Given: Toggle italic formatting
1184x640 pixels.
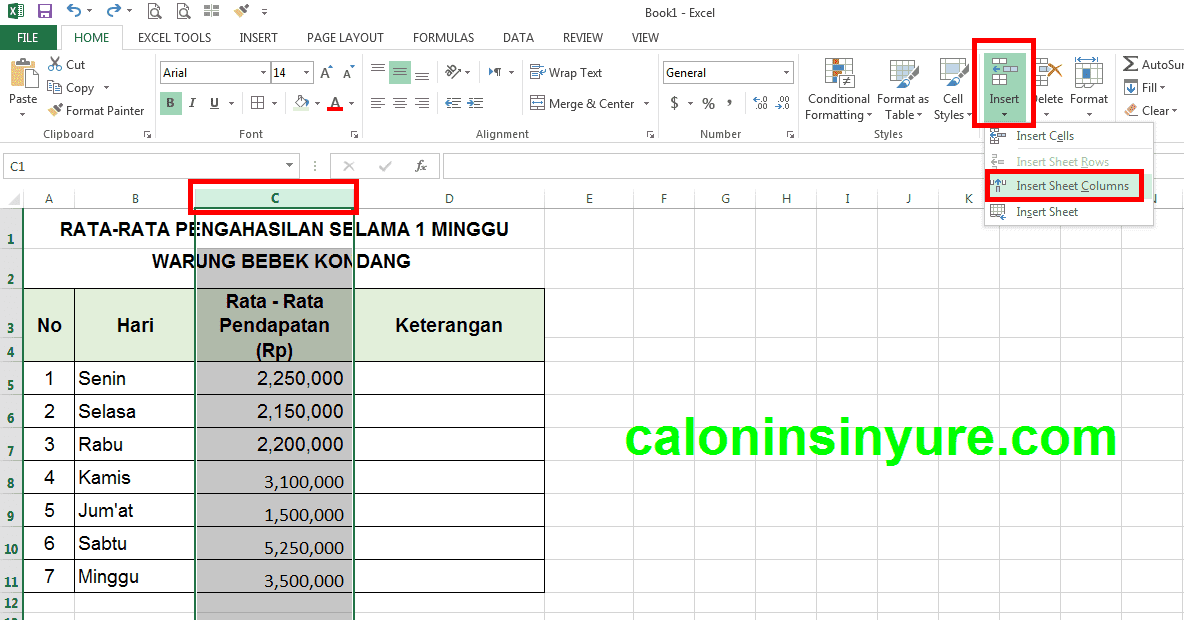Looking at the screenshot, I should coord(191,103).
